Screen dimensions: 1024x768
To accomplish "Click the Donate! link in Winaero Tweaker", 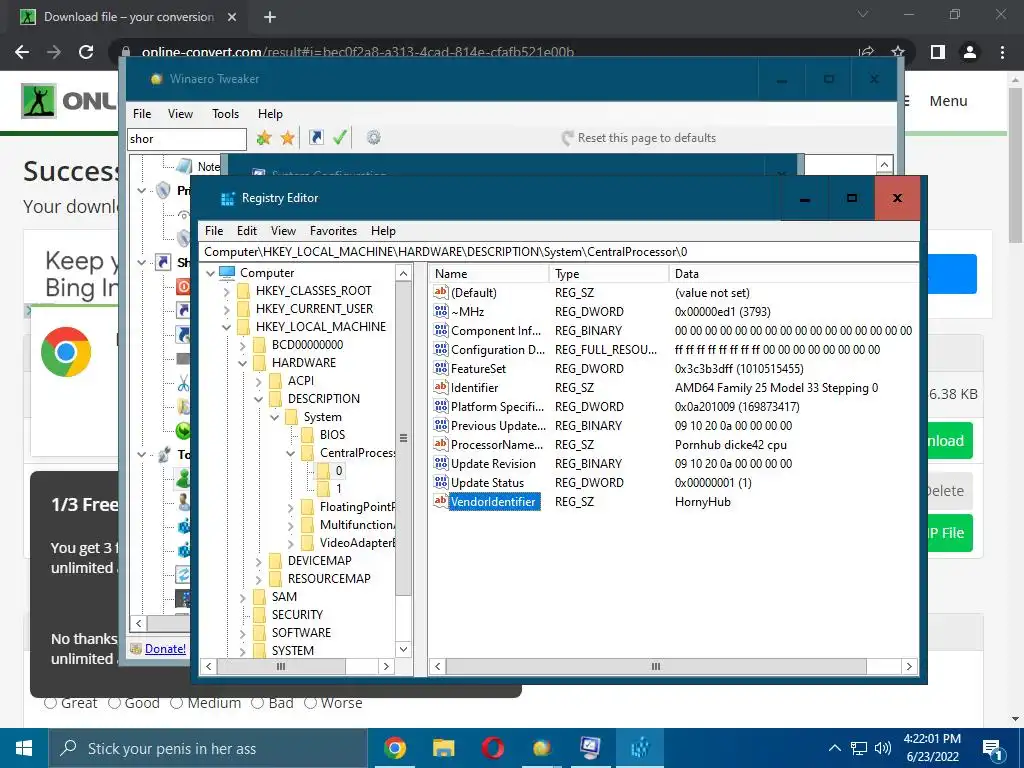I will (165, 648).
